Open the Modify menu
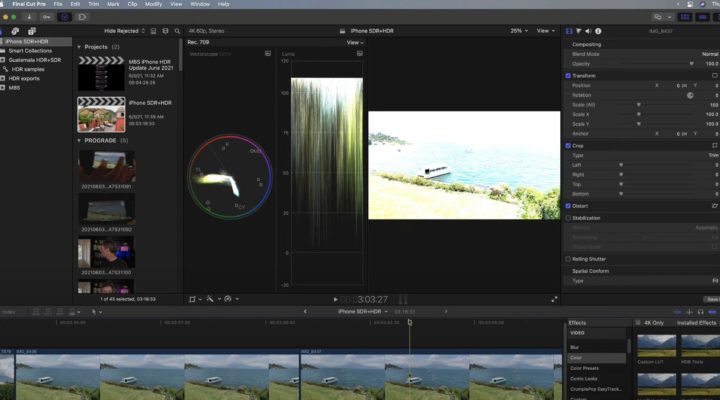 click(153, 4)
